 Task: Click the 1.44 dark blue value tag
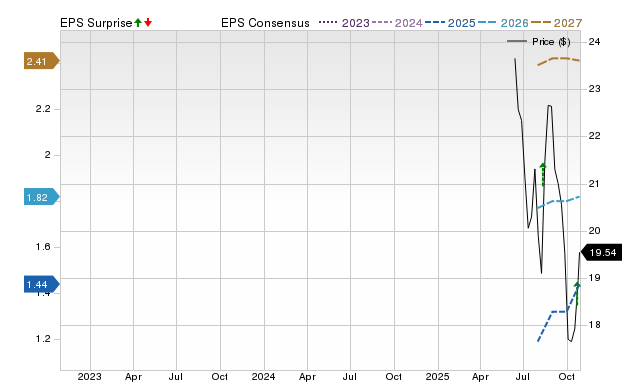point(42,284)
